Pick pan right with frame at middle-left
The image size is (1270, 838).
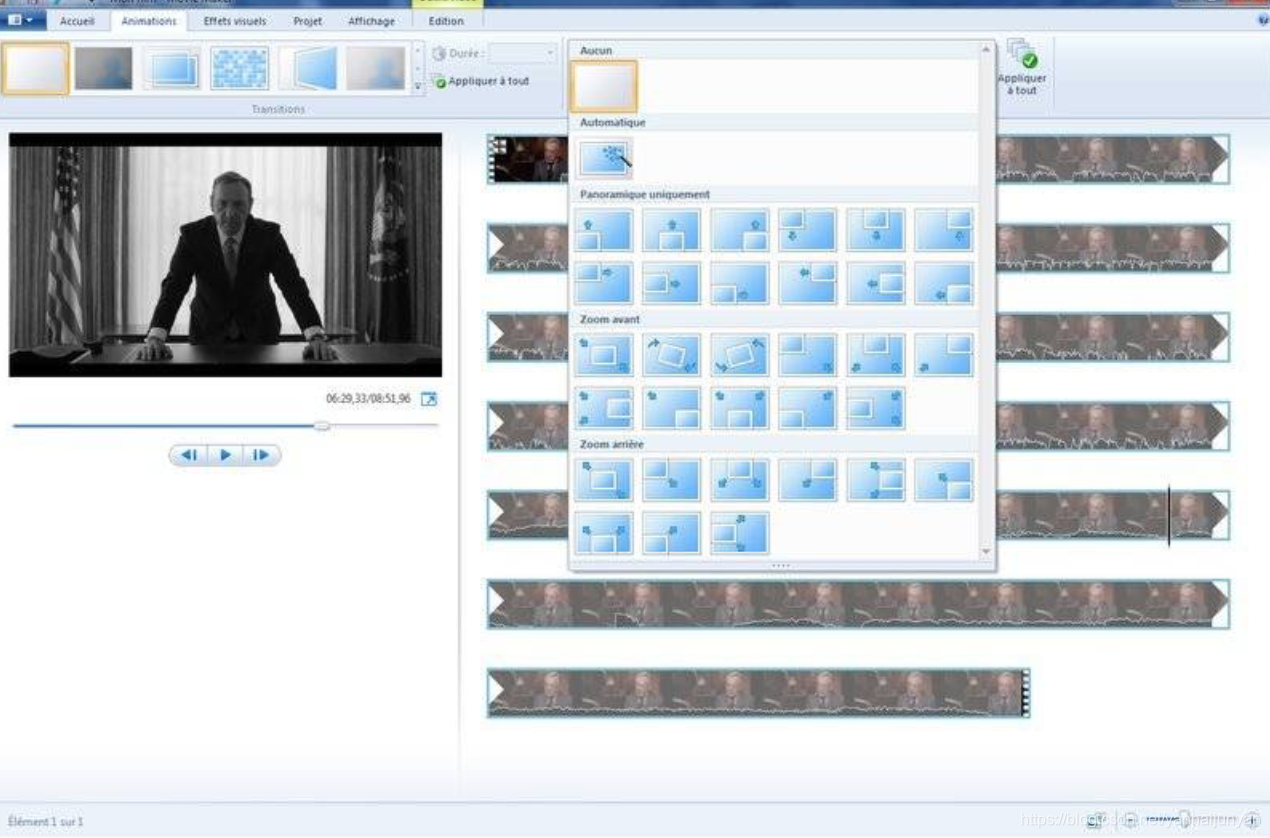(x=672, y=283)
